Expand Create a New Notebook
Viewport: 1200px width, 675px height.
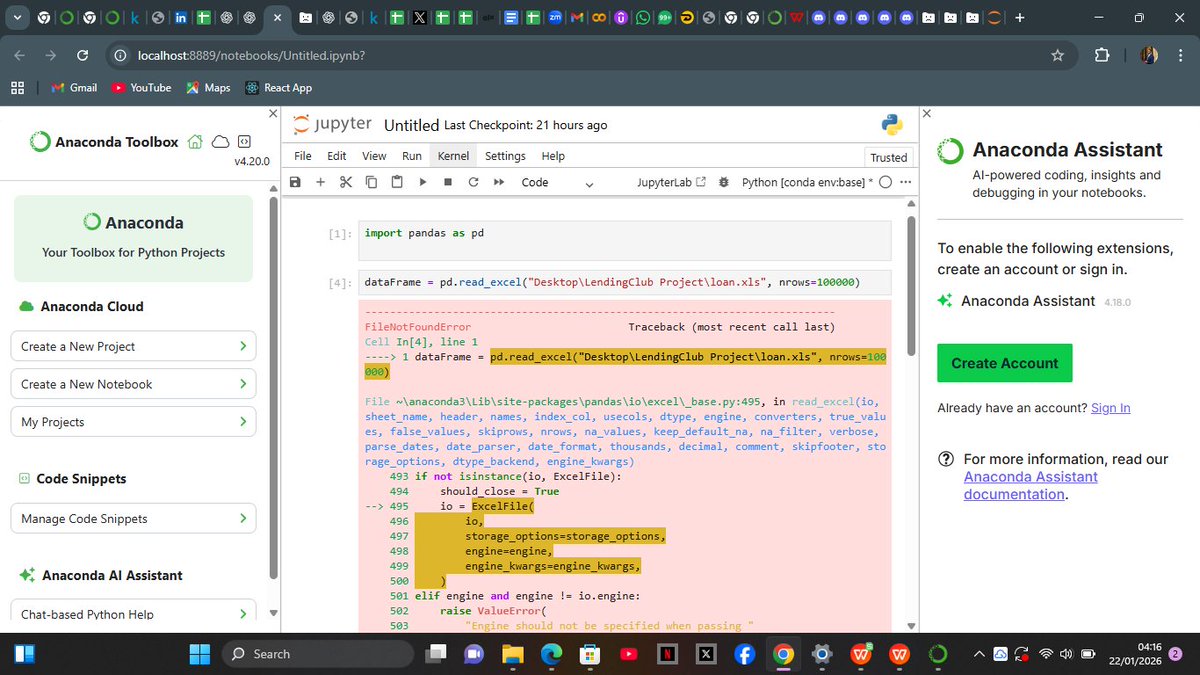pyautogui.click(x=133, y=384)
